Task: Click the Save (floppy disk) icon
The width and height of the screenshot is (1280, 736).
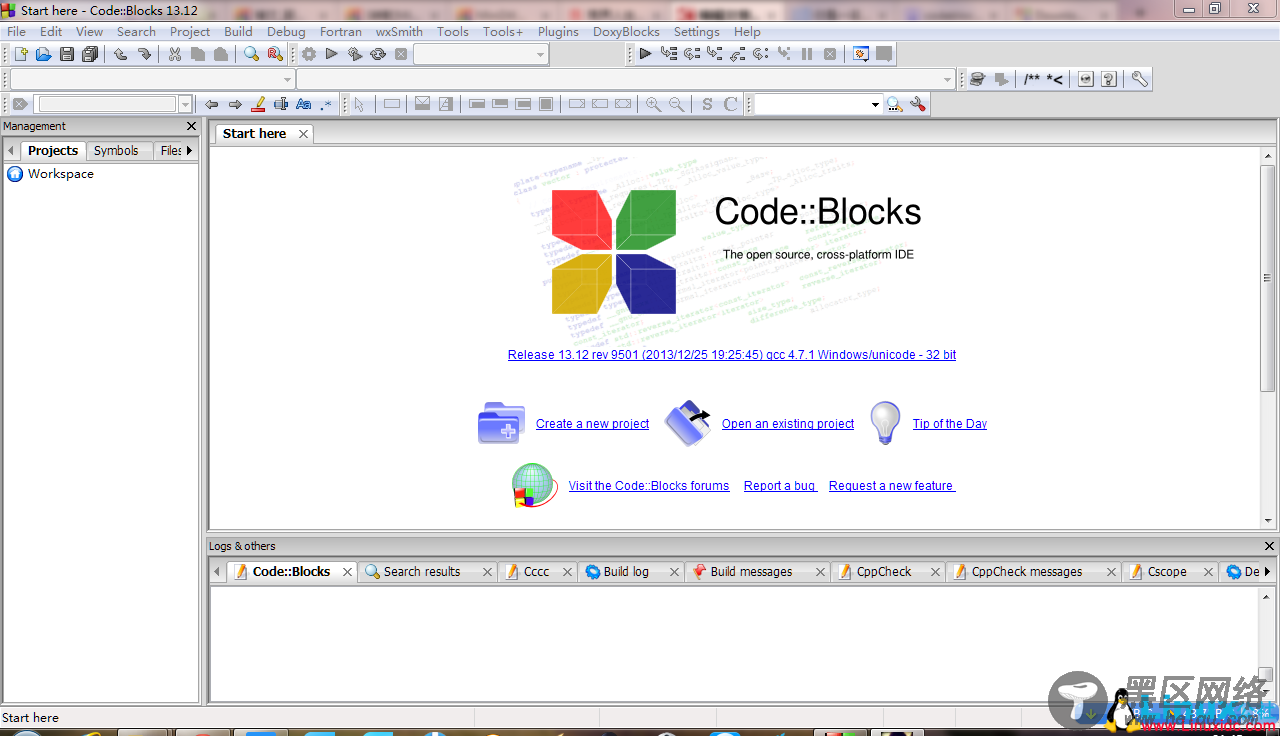Action: (67, 54)
